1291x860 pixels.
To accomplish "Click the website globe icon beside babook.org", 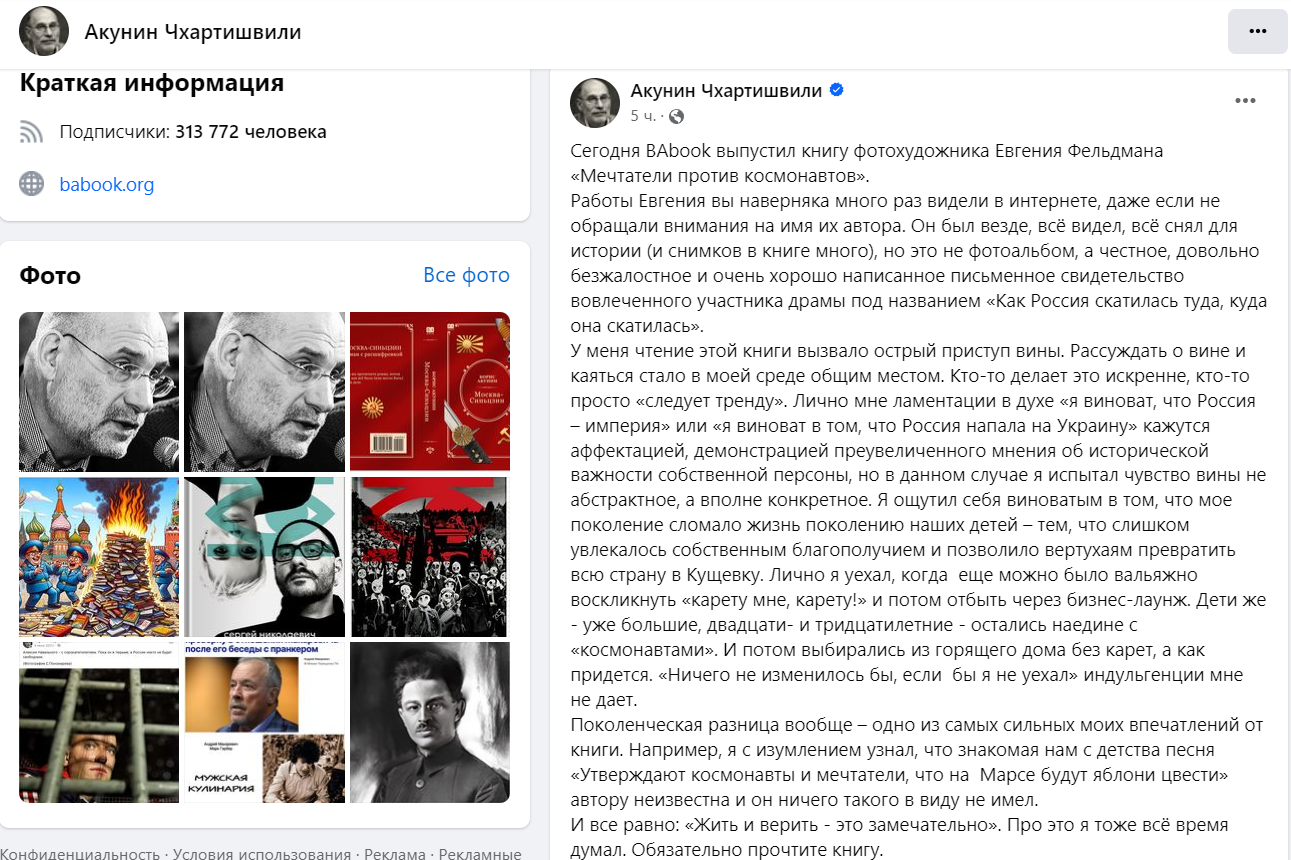I will point(32,184).
